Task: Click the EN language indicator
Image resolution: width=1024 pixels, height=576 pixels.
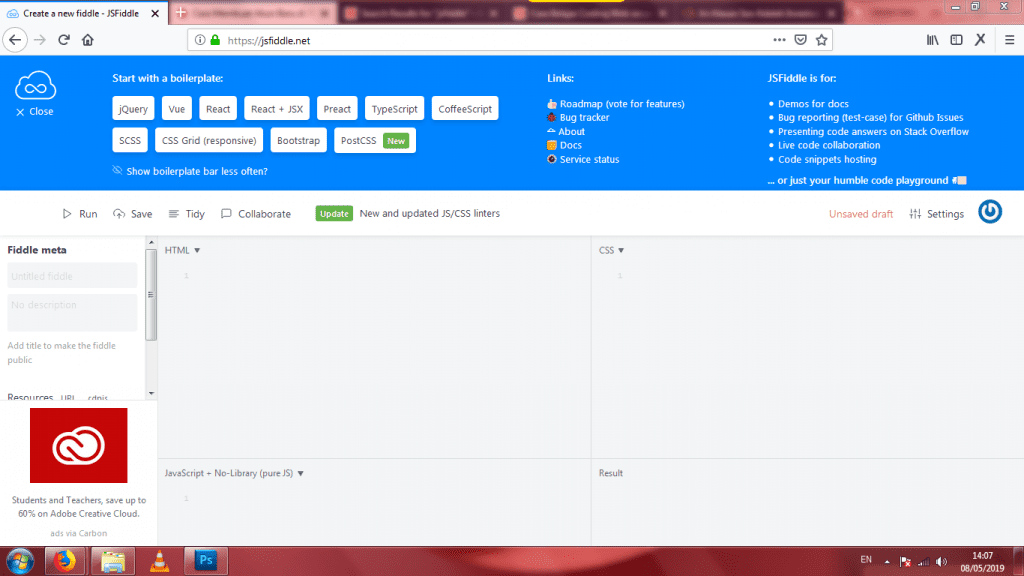Action: 866,560
